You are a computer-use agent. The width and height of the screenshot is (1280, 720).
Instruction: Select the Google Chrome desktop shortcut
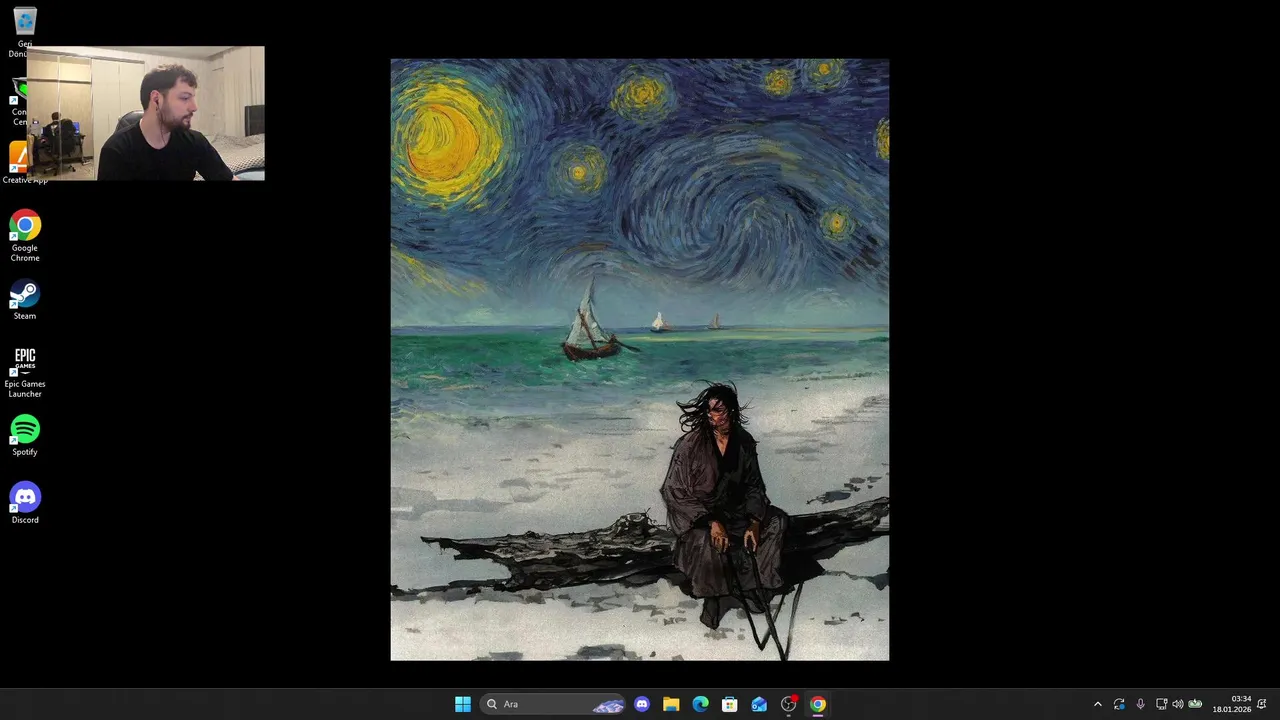click(x=25, y=236)
